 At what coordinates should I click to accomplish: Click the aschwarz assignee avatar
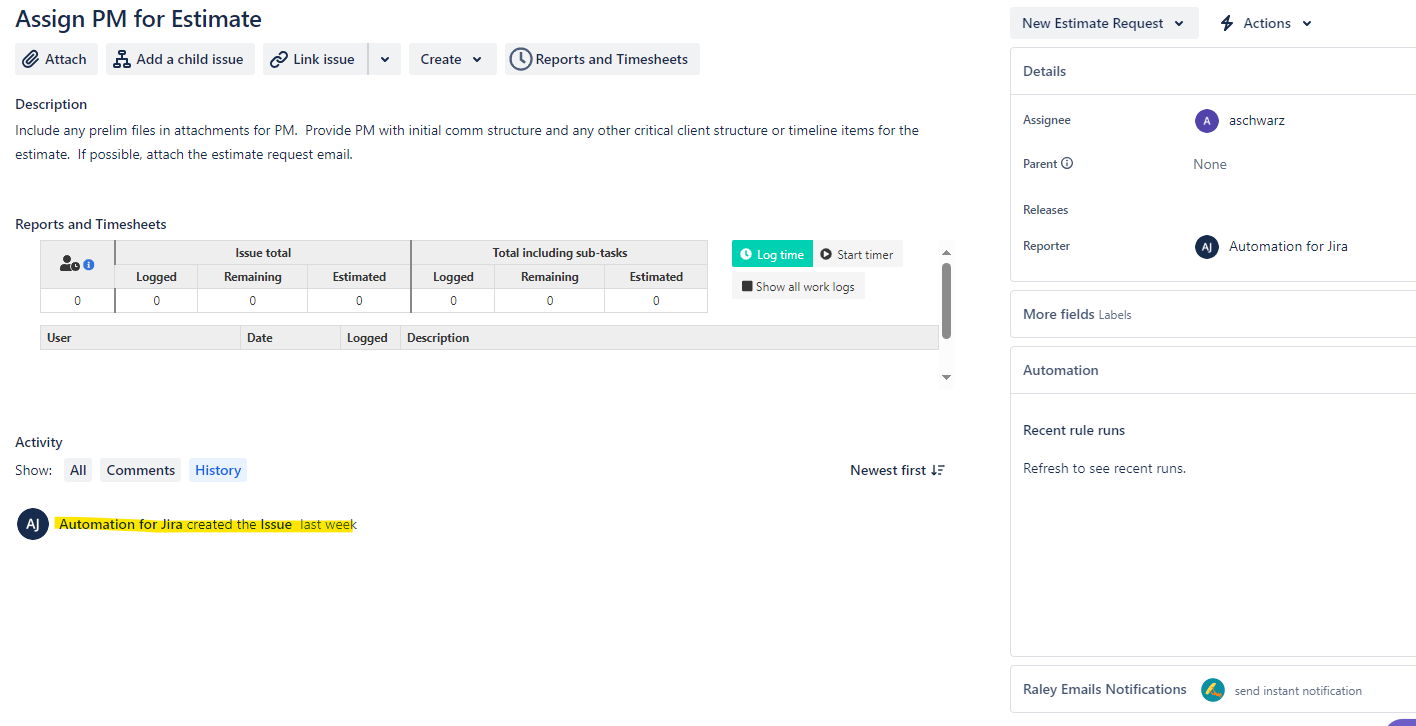[1207, 120]
